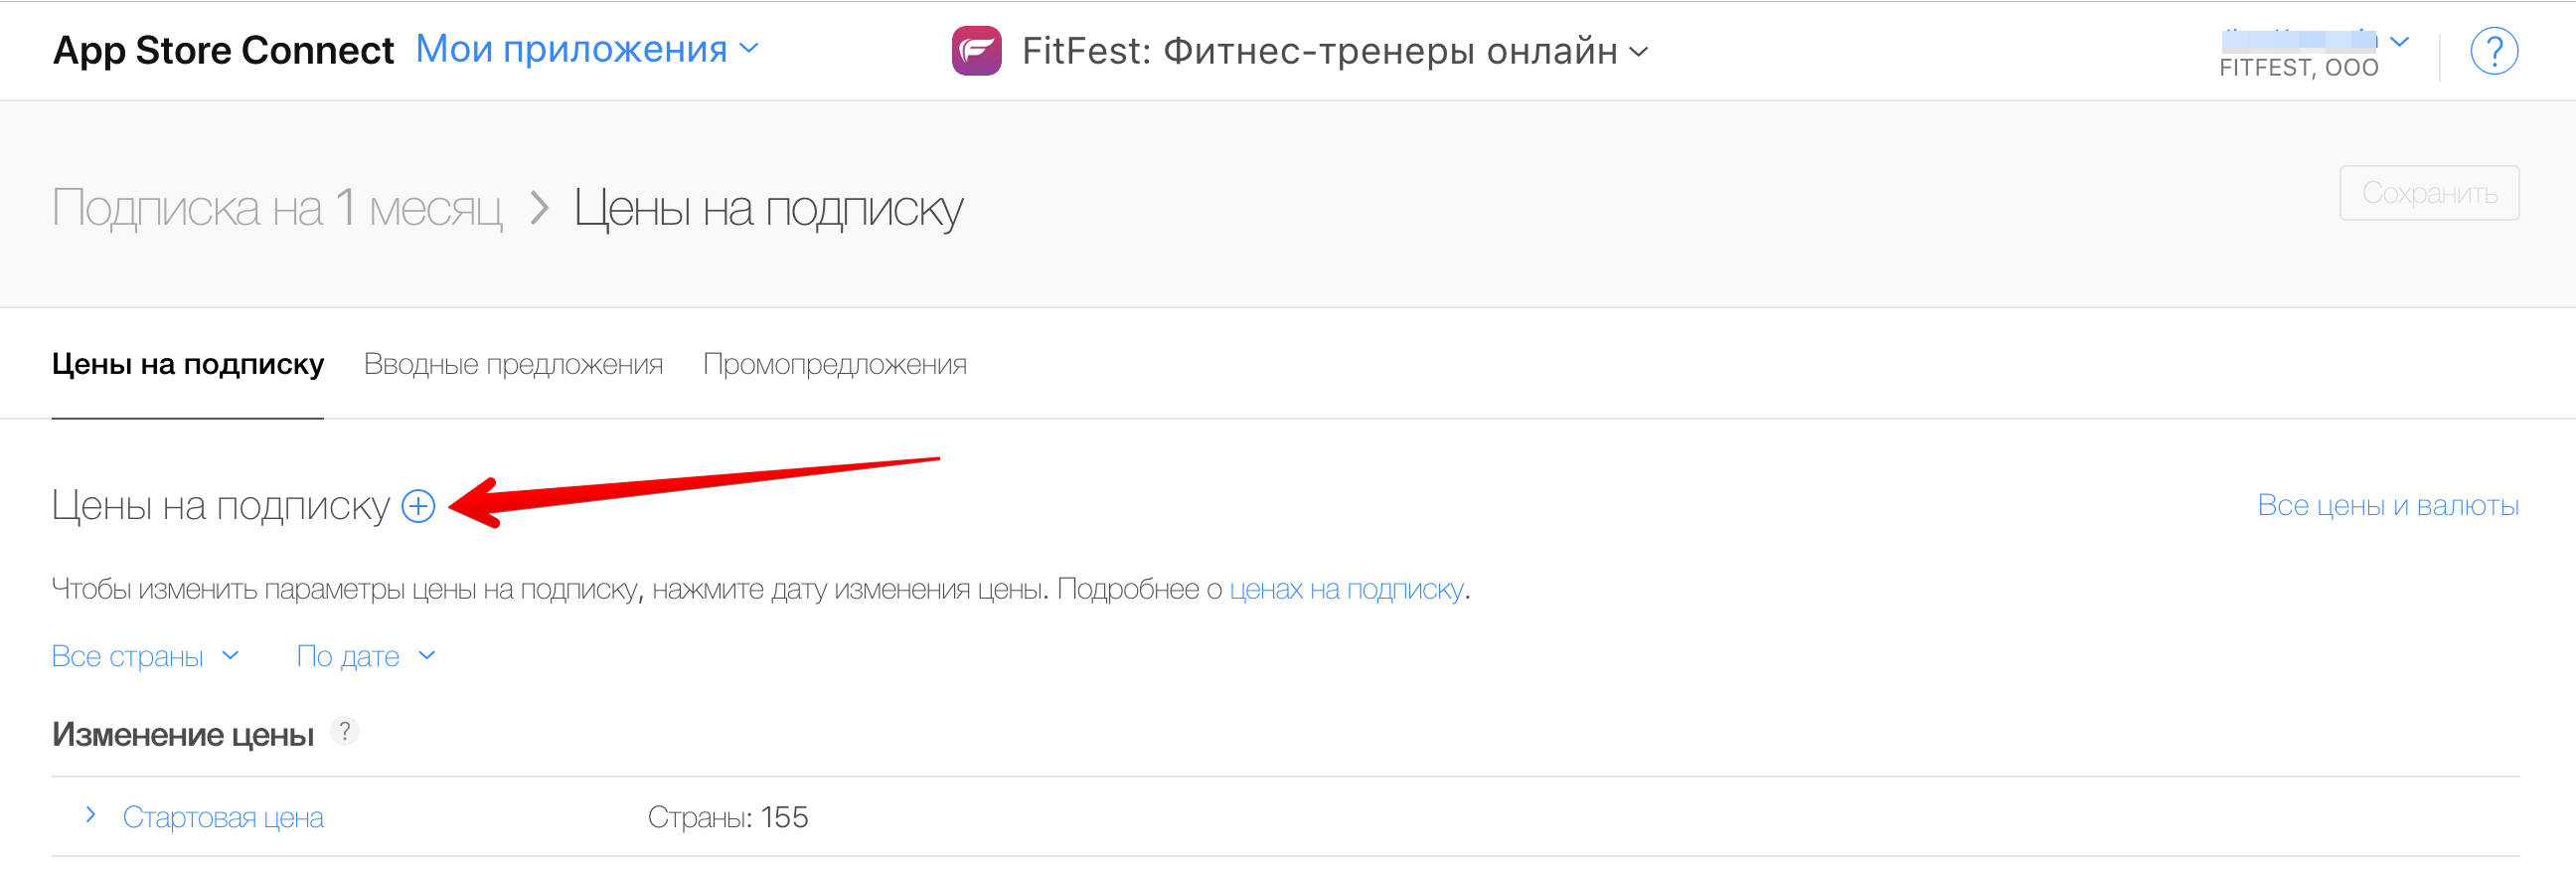Click the App Store Connect logo
2576x875 pixels.
[222, 50]
